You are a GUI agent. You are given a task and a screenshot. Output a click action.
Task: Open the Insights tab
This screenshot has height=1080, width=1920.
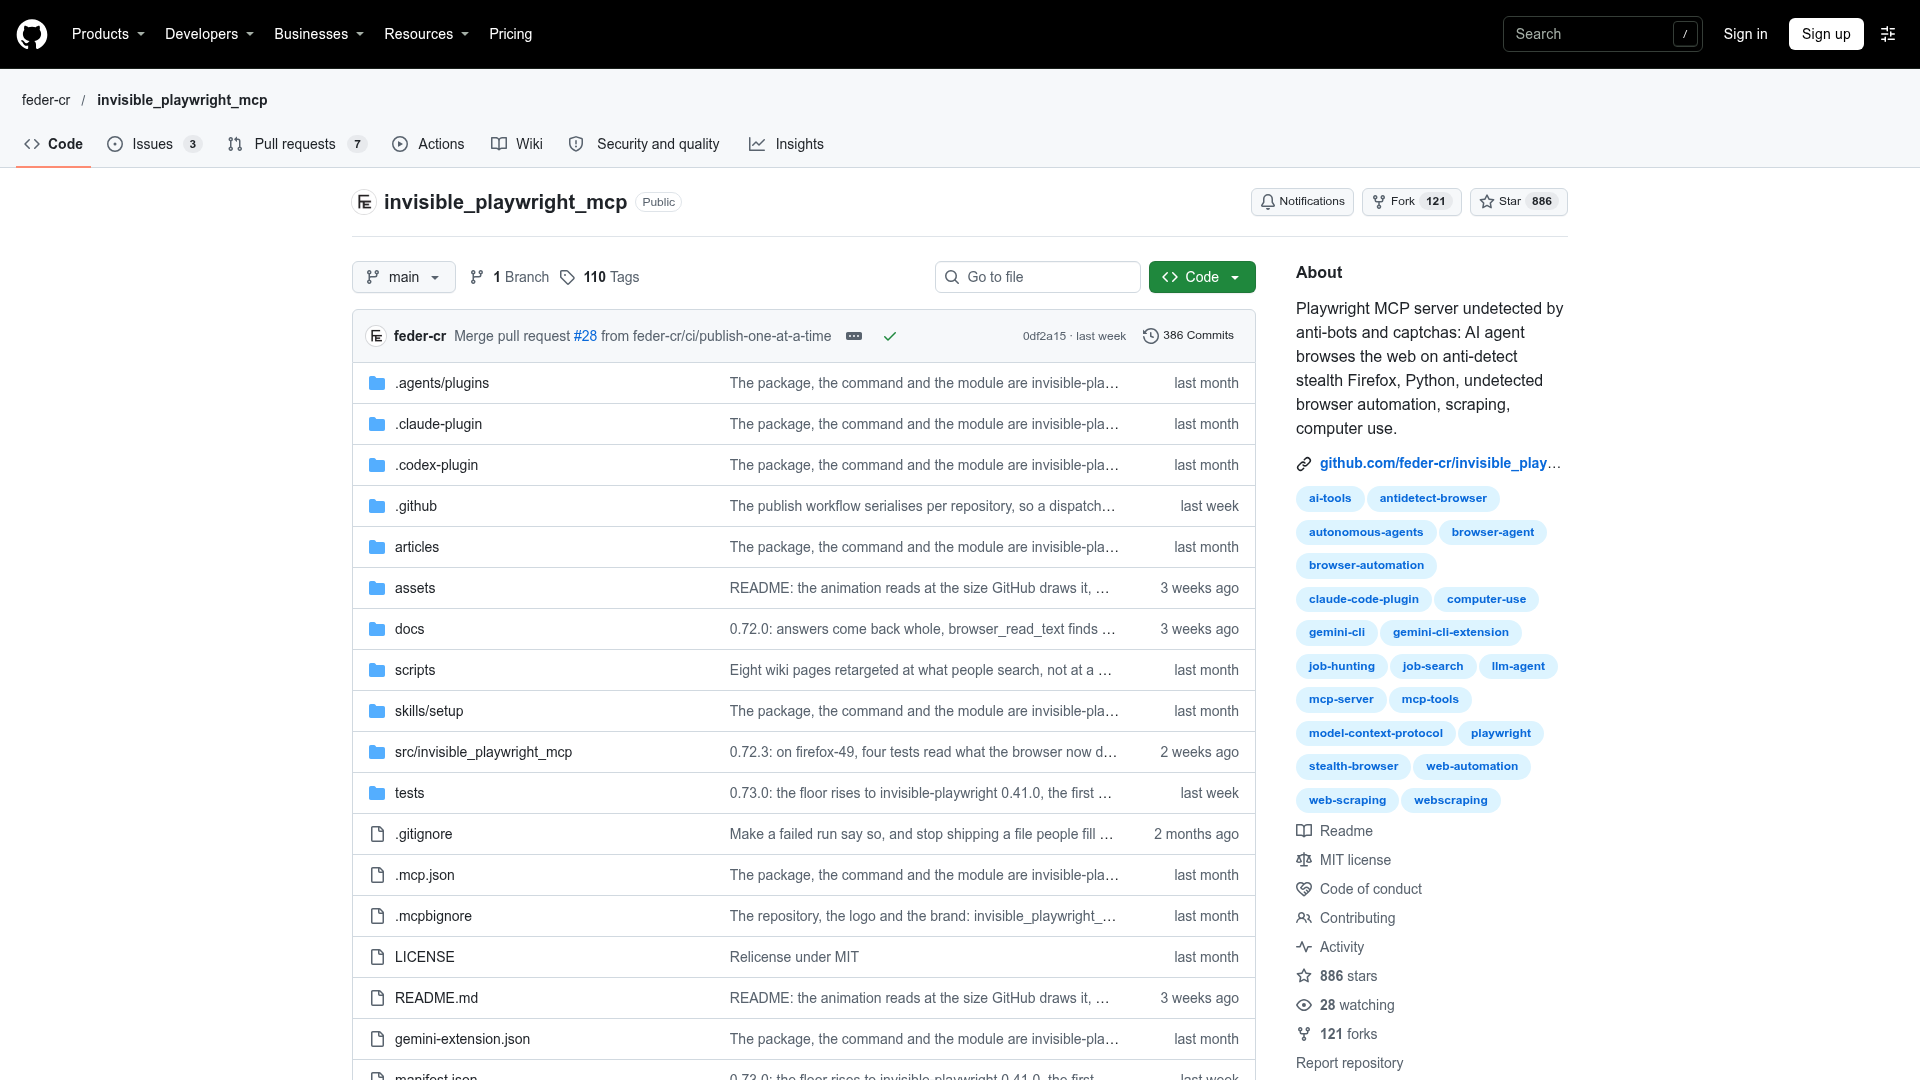point(786,144)
